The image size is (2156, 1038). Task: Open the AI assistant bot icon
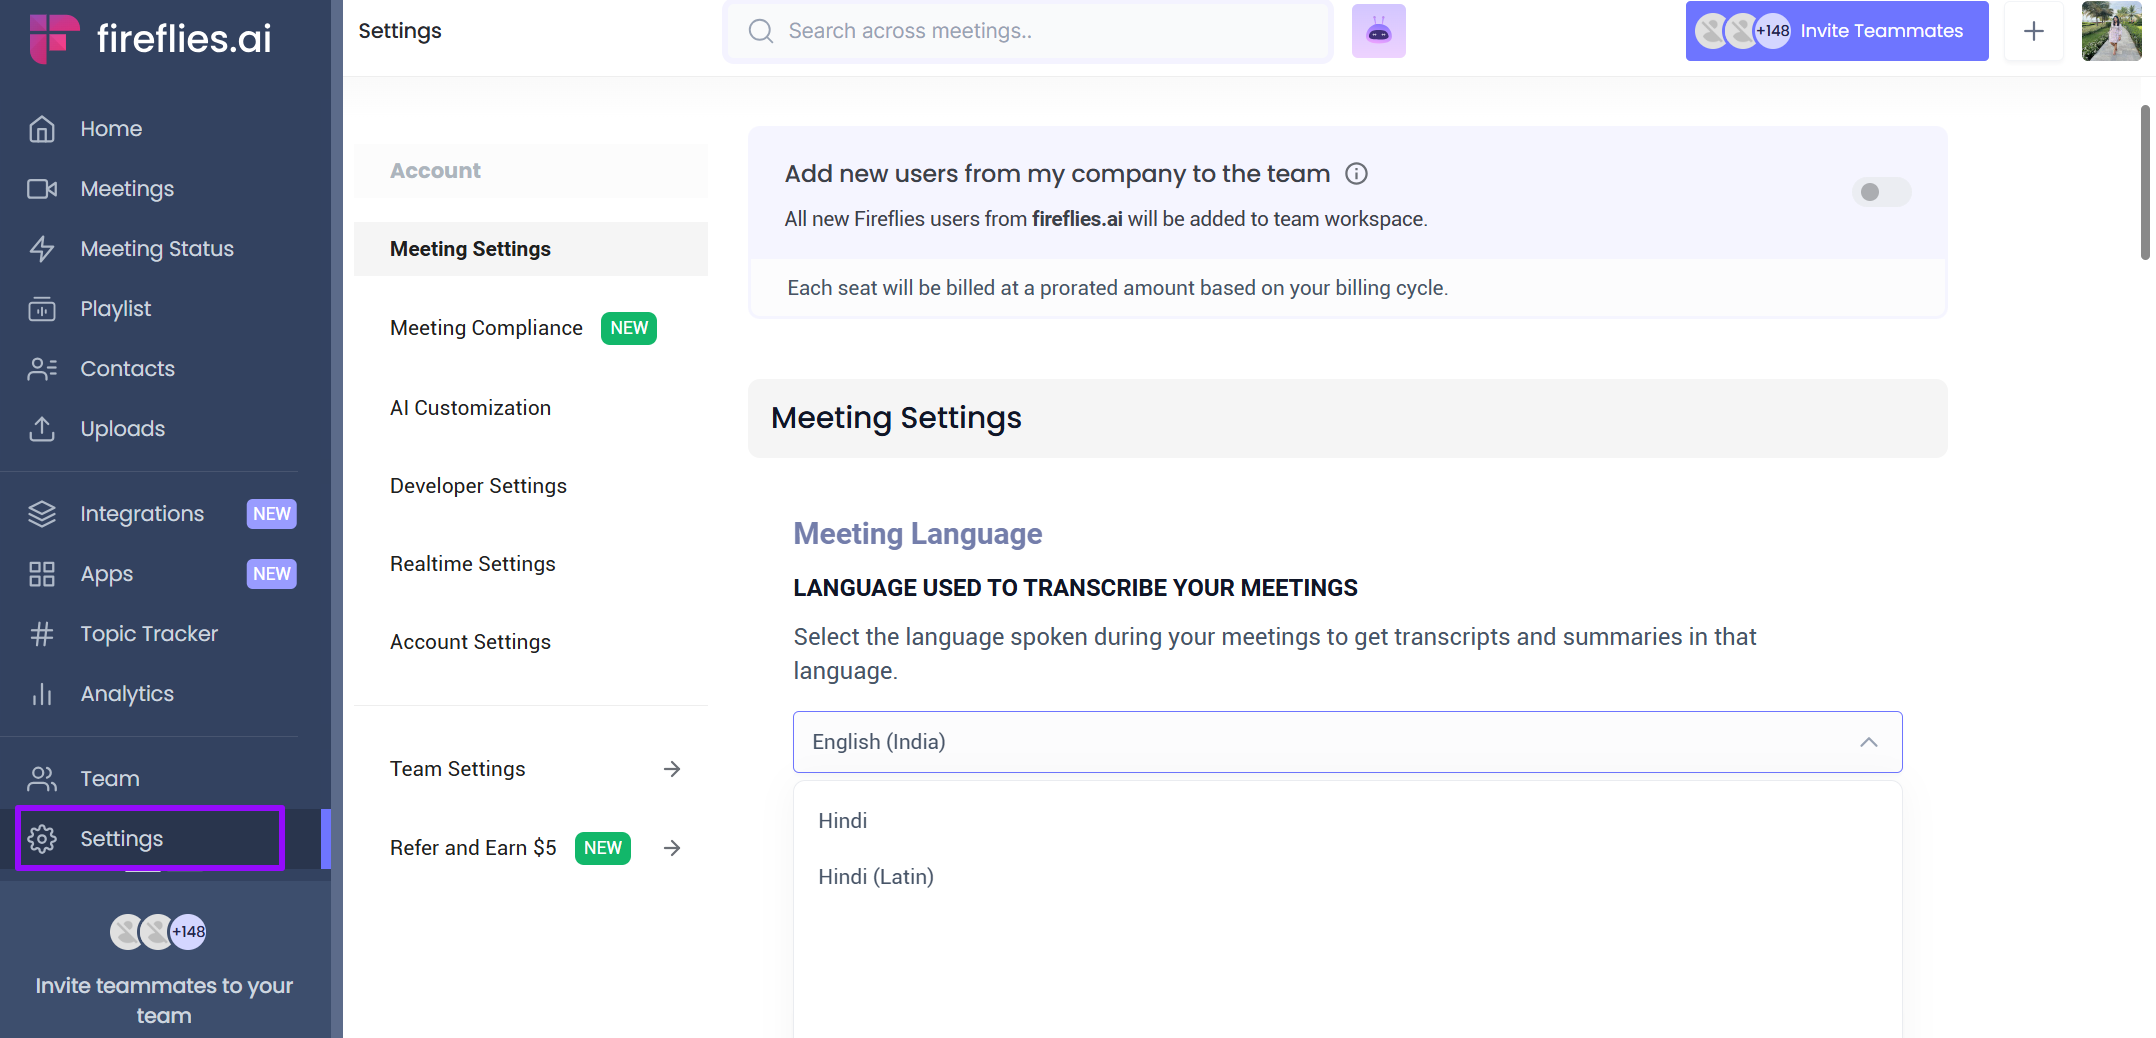point(1378,30)
